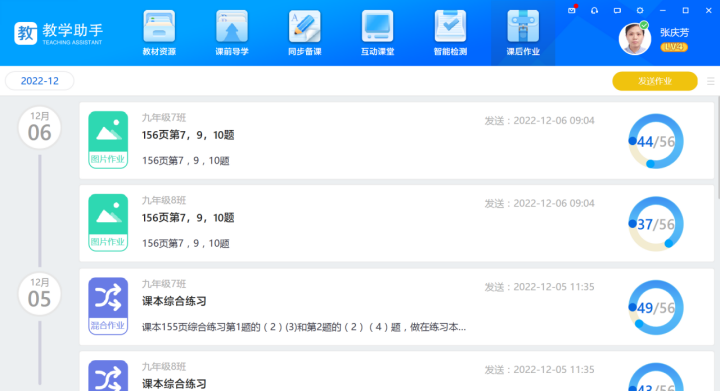This screenshot has width=720, height=392.
Task: Click the vertical scrollbar of the assignment list
Action: [x=718, y=148]
